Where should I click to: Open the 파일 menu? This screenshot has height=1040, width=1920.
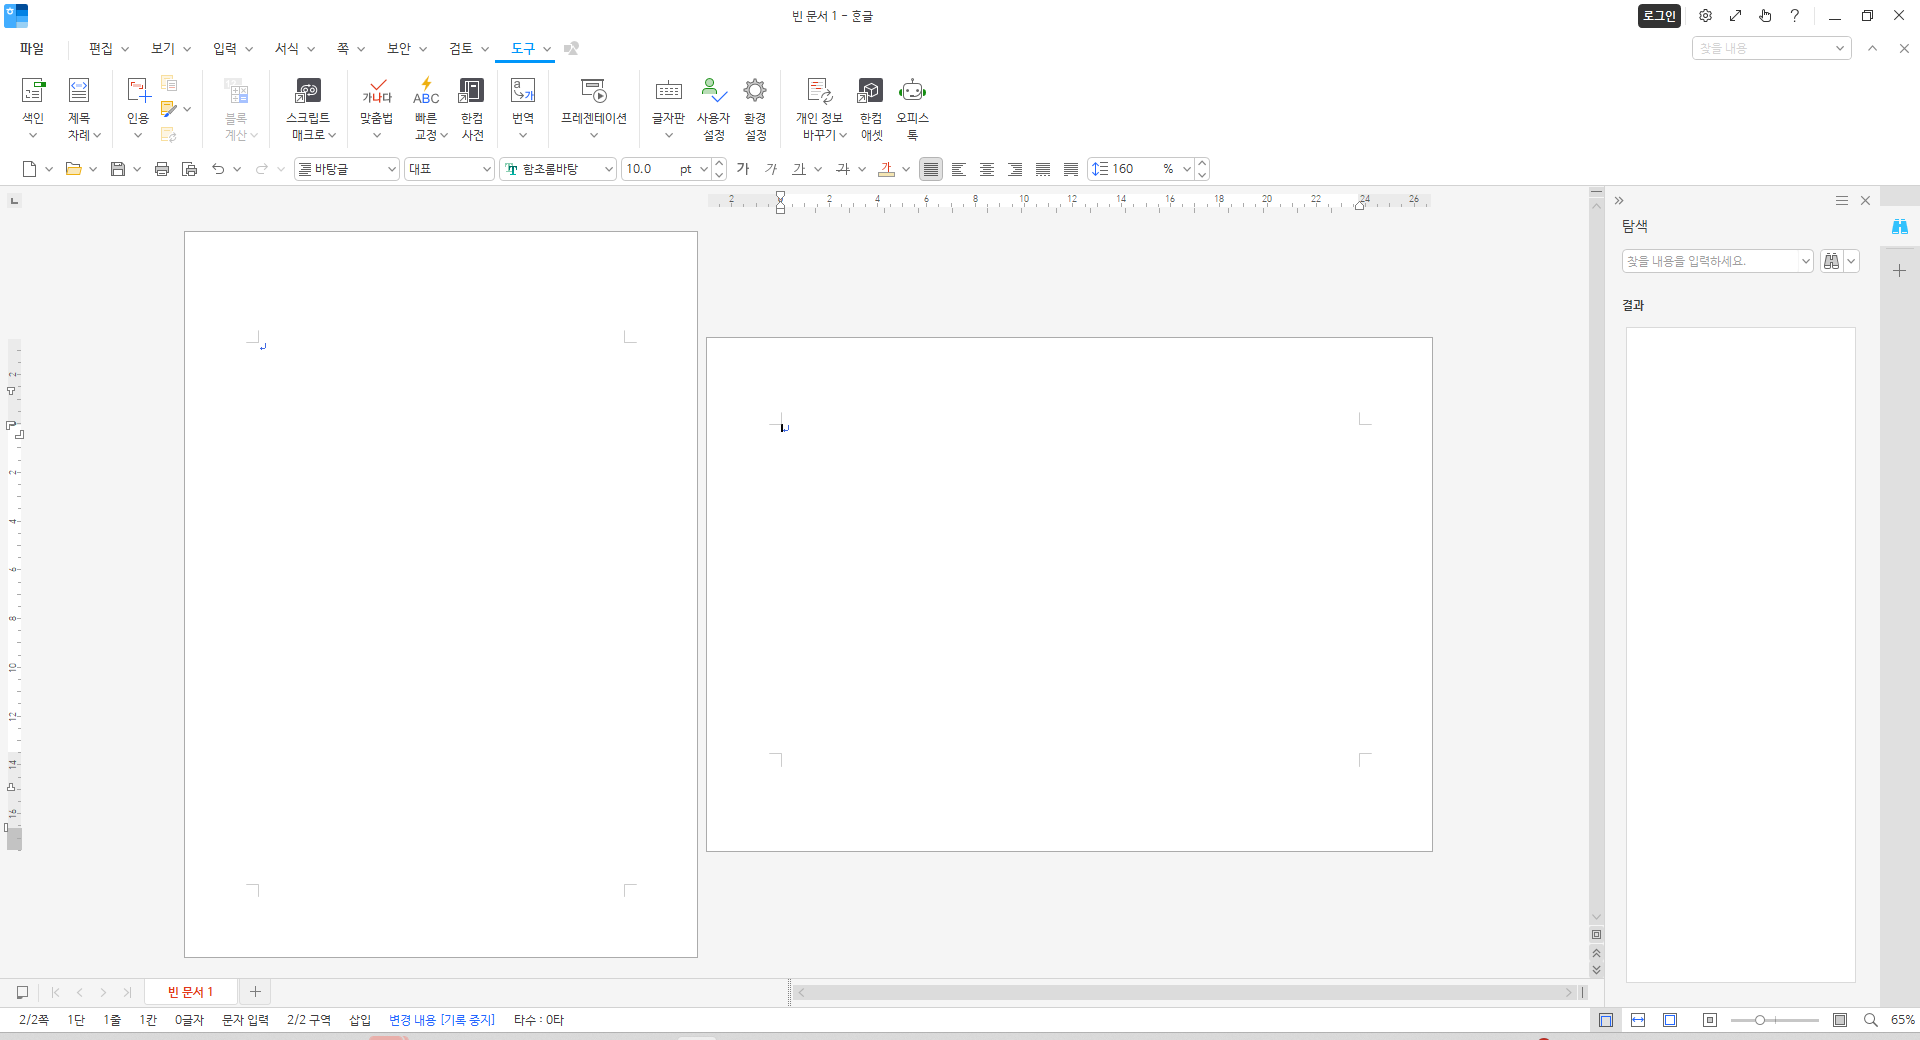point(32,48)
